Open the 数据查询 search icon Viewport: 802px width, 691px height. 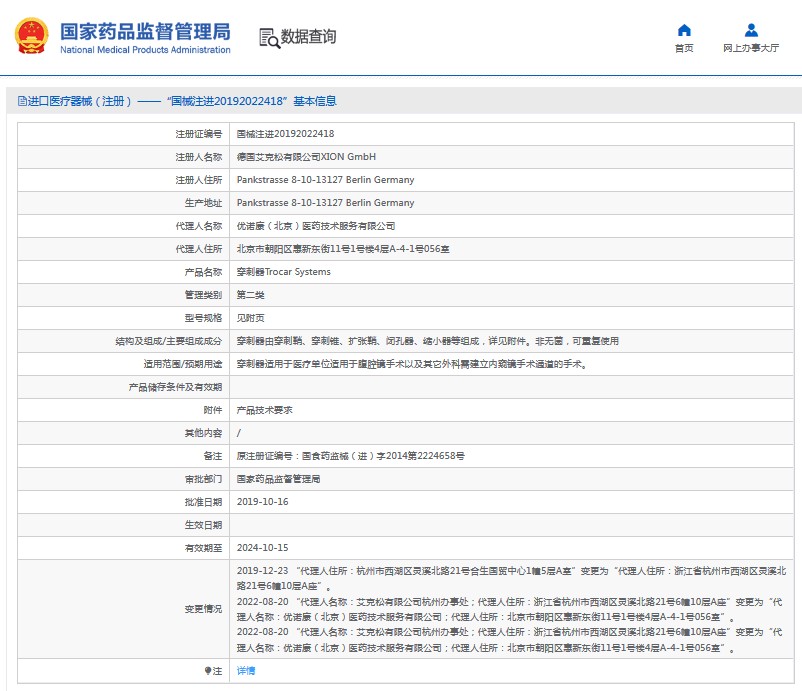tap(270, 38)
